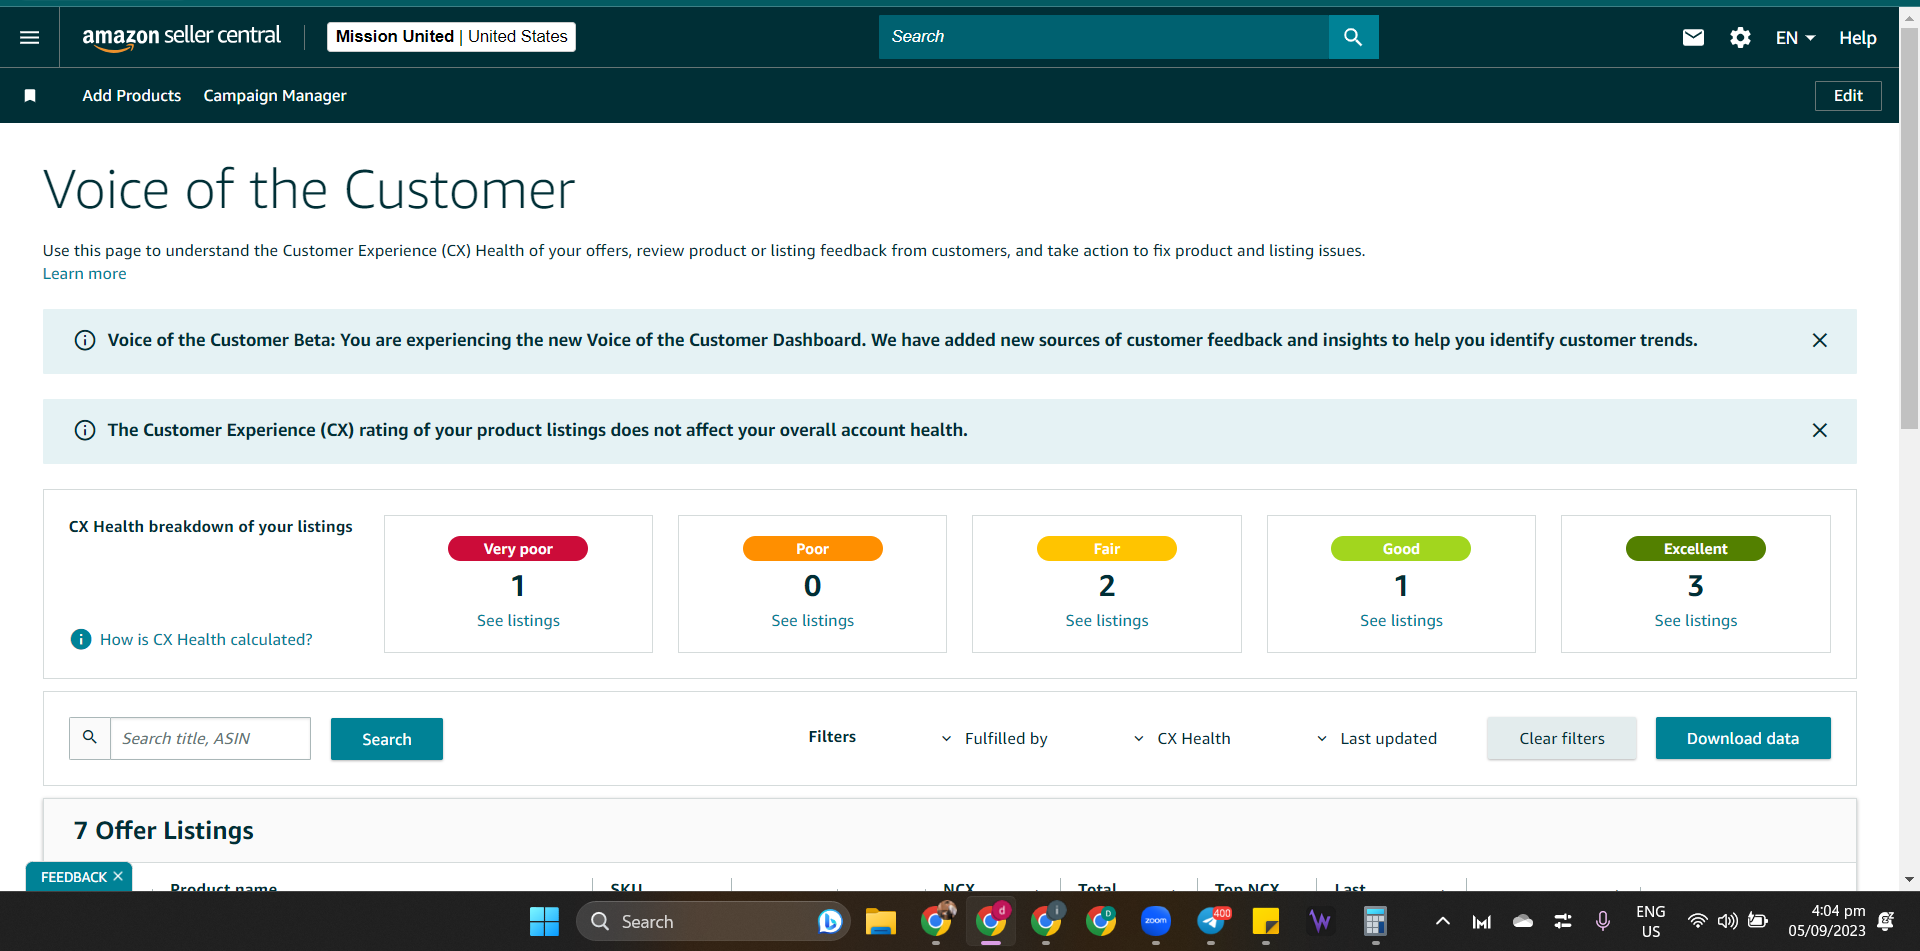Click the Clear filters button
The height and width of the screenshot is (951, 1920).
pyautogui.click(x=1562, y=738)
